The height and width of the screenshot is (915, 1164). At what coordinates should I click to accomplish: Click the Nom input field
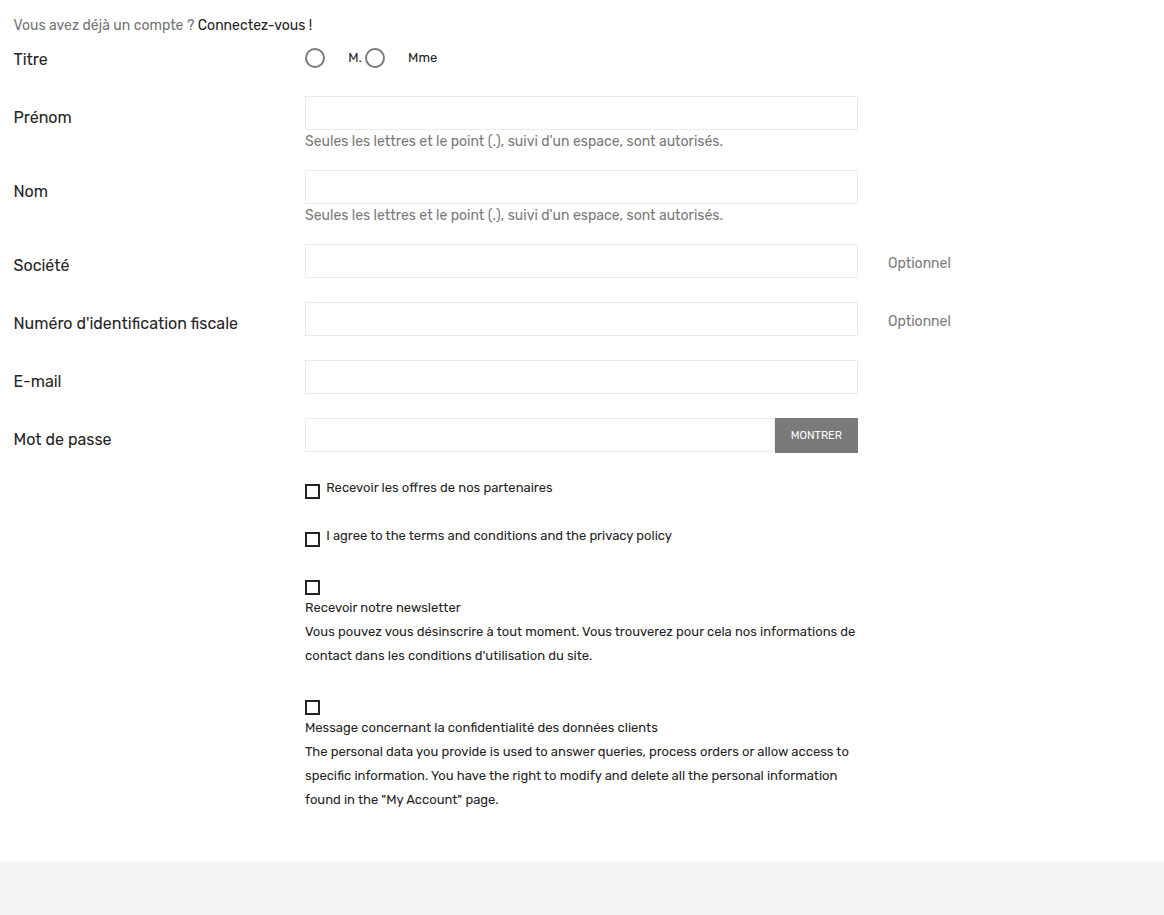click(581, 187)
